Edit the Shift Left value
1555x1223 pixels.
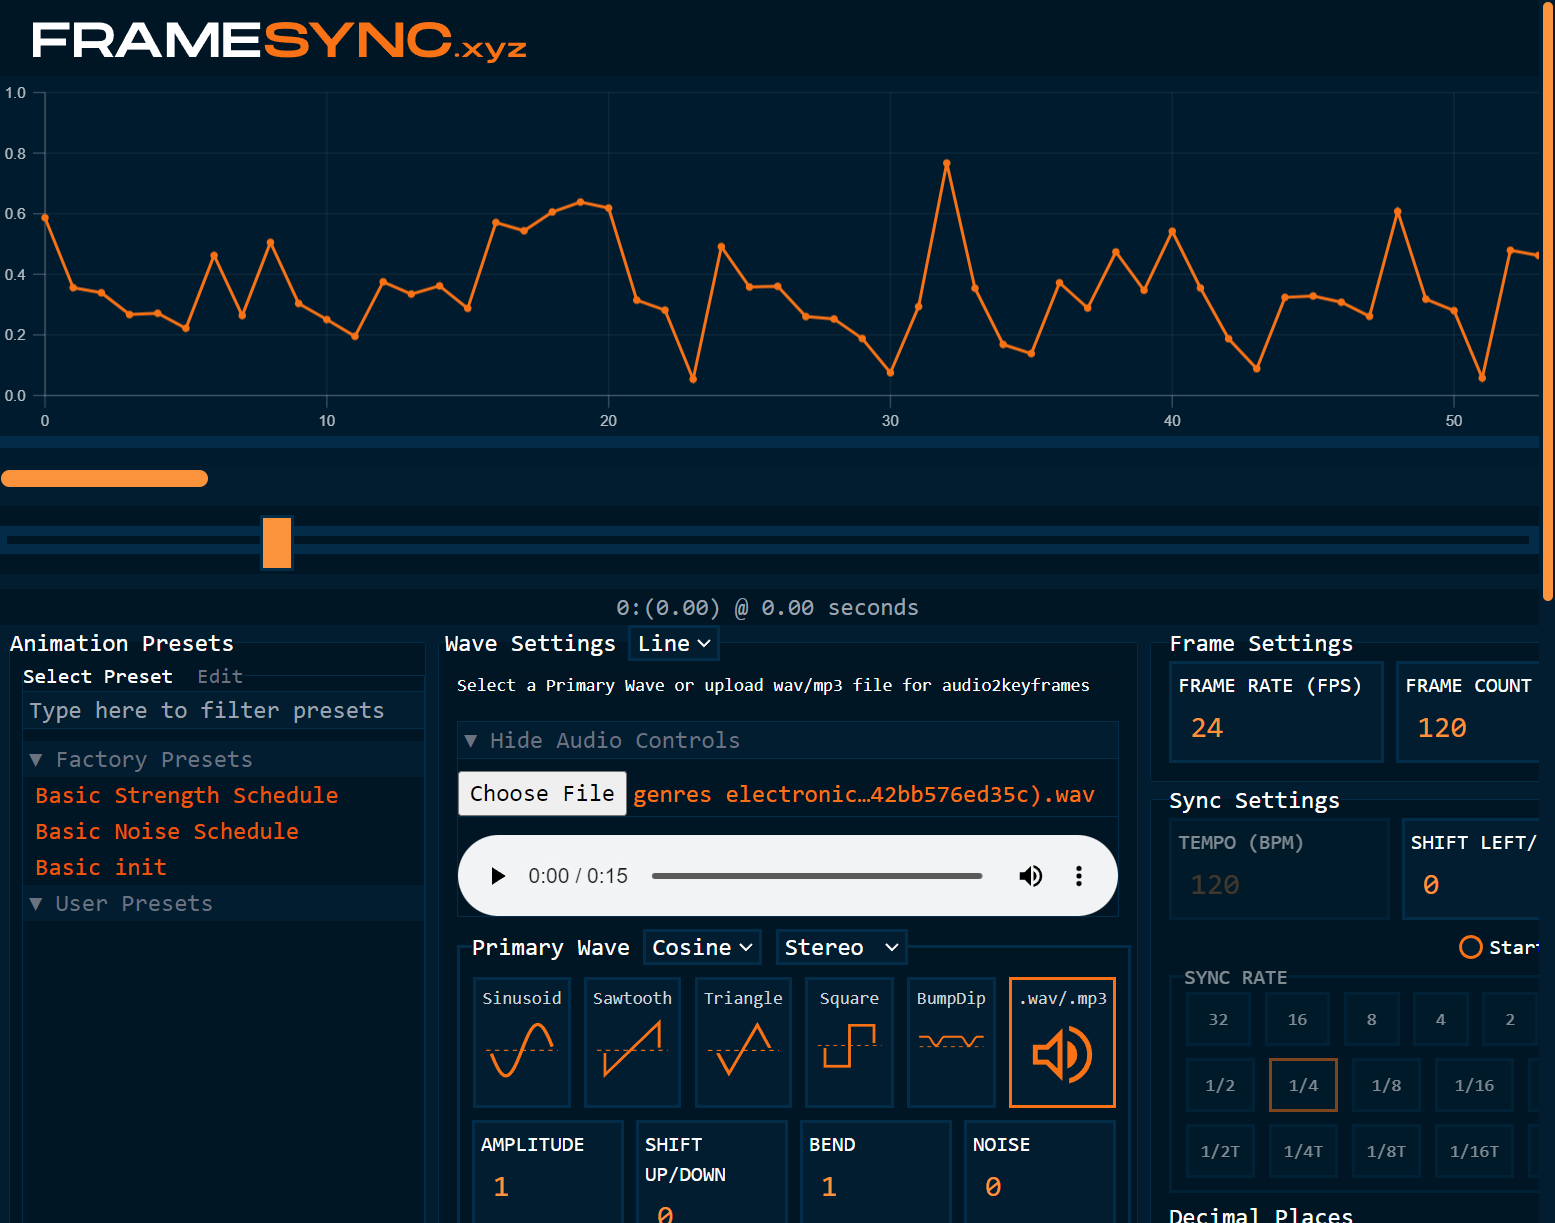[1470, 884]
